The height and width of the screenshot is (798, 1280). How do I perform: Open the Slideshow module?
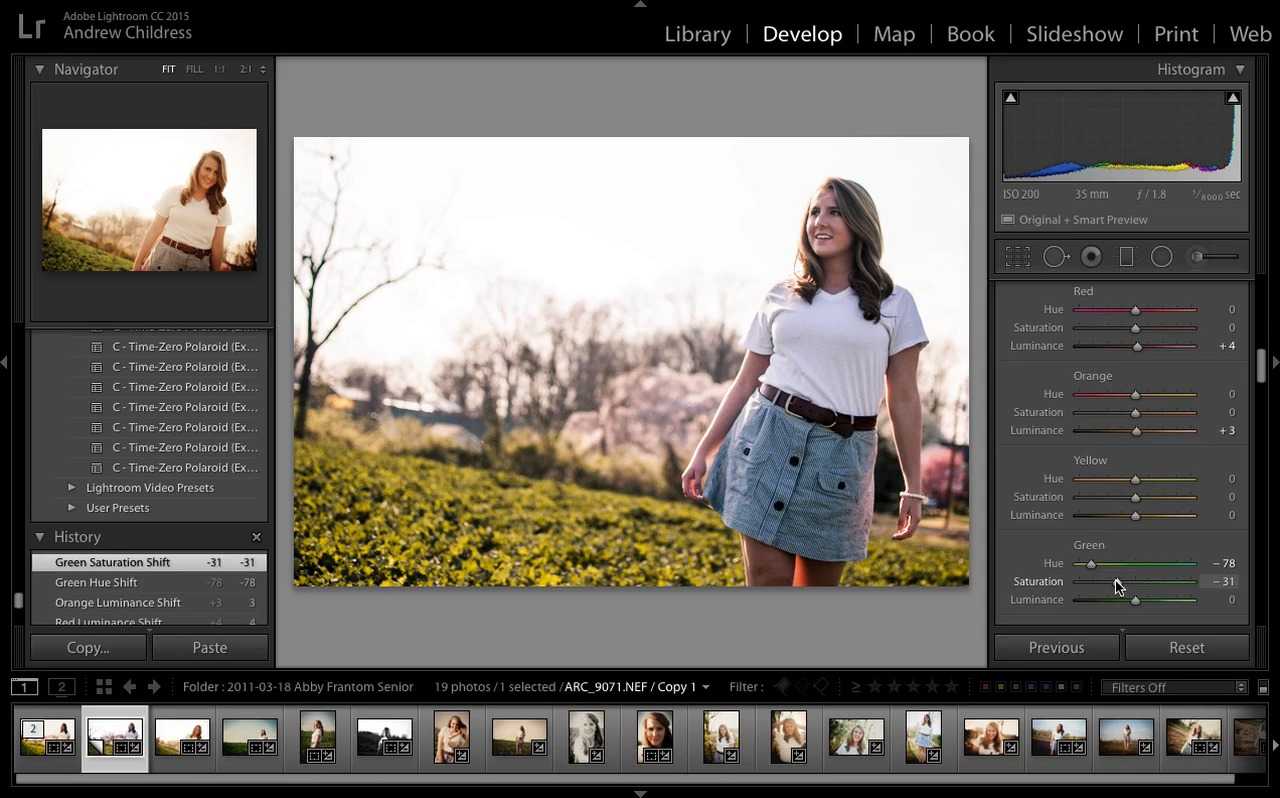tap(1074, 34)
